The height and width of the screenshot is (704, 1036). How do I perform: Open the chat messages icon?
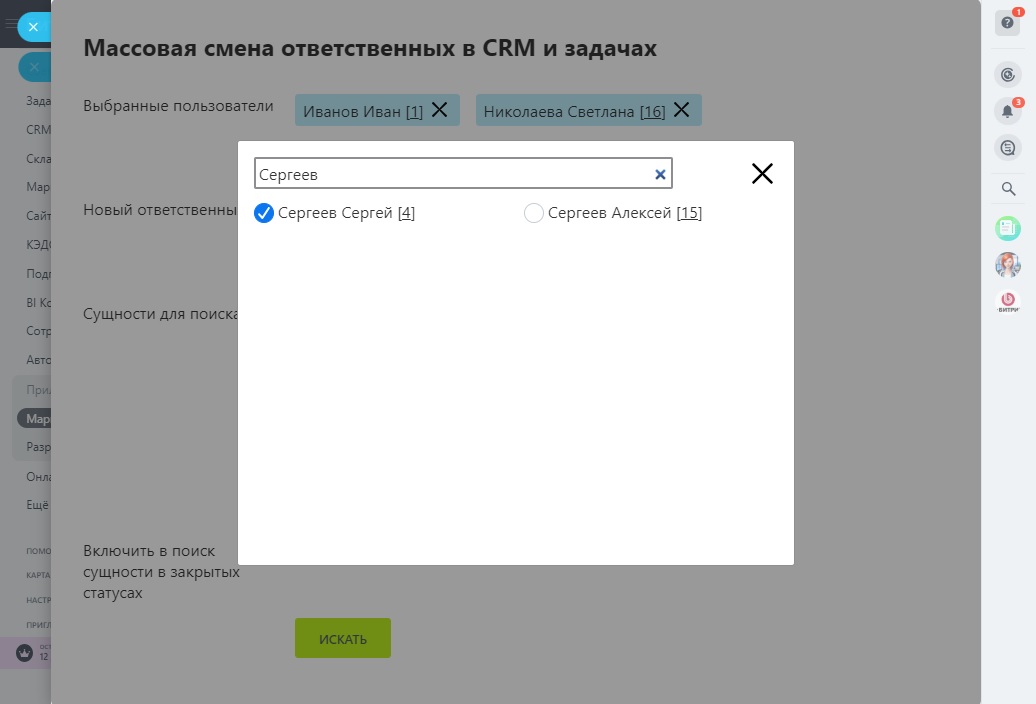(1007, 148)
